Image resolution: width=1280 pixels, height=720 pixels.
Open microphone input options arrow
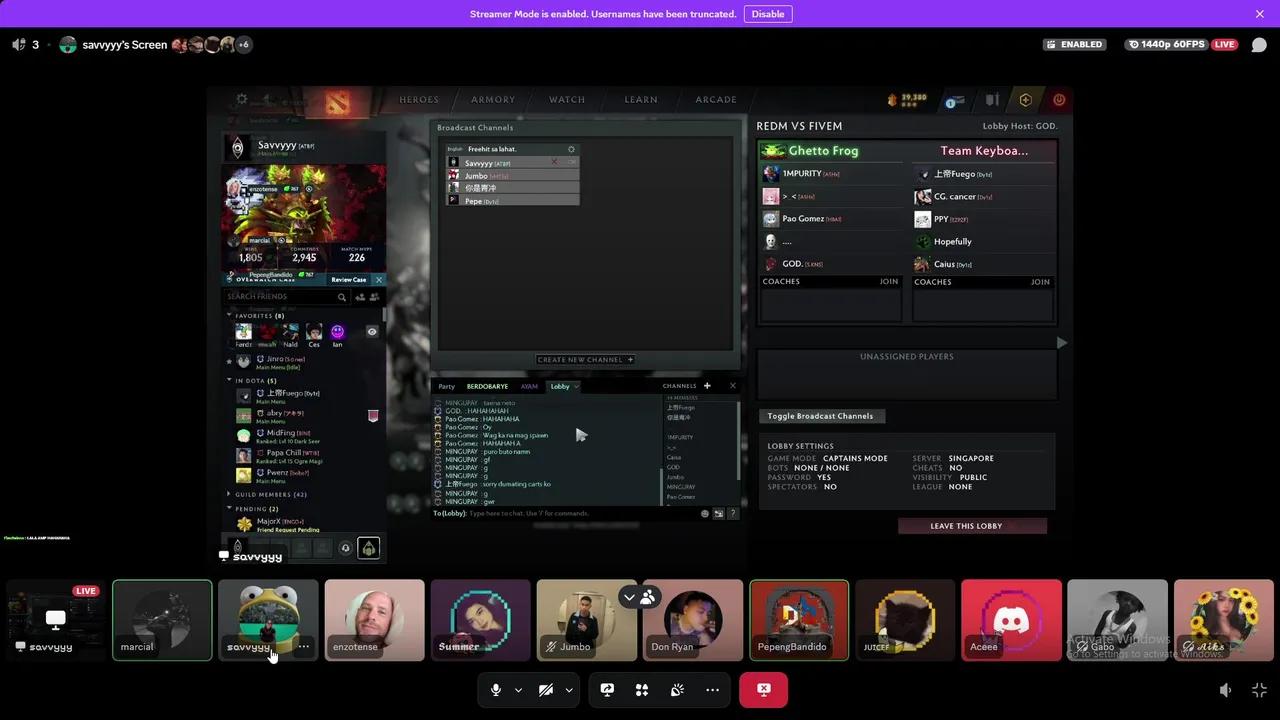pyautogui.click(x=518, y=690)
